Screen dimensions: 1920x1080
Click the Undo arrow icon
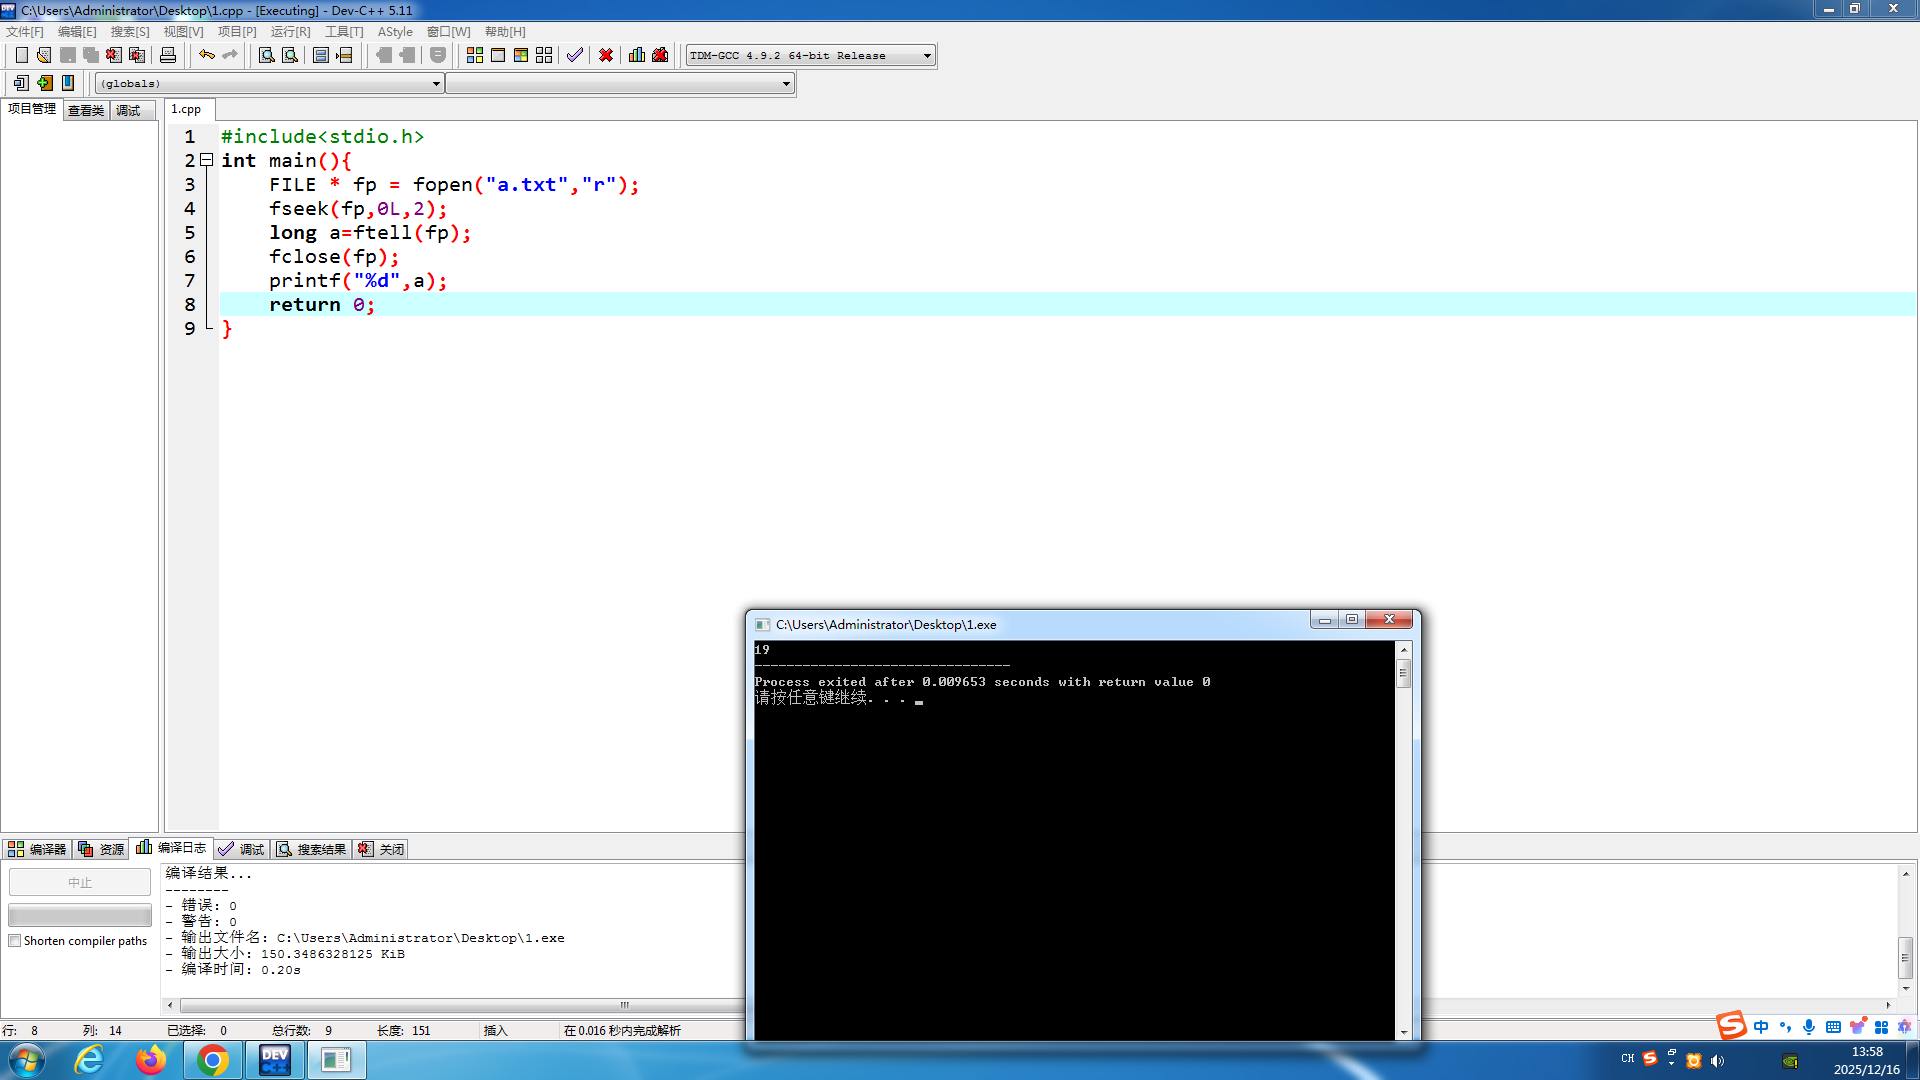point(206,55)
